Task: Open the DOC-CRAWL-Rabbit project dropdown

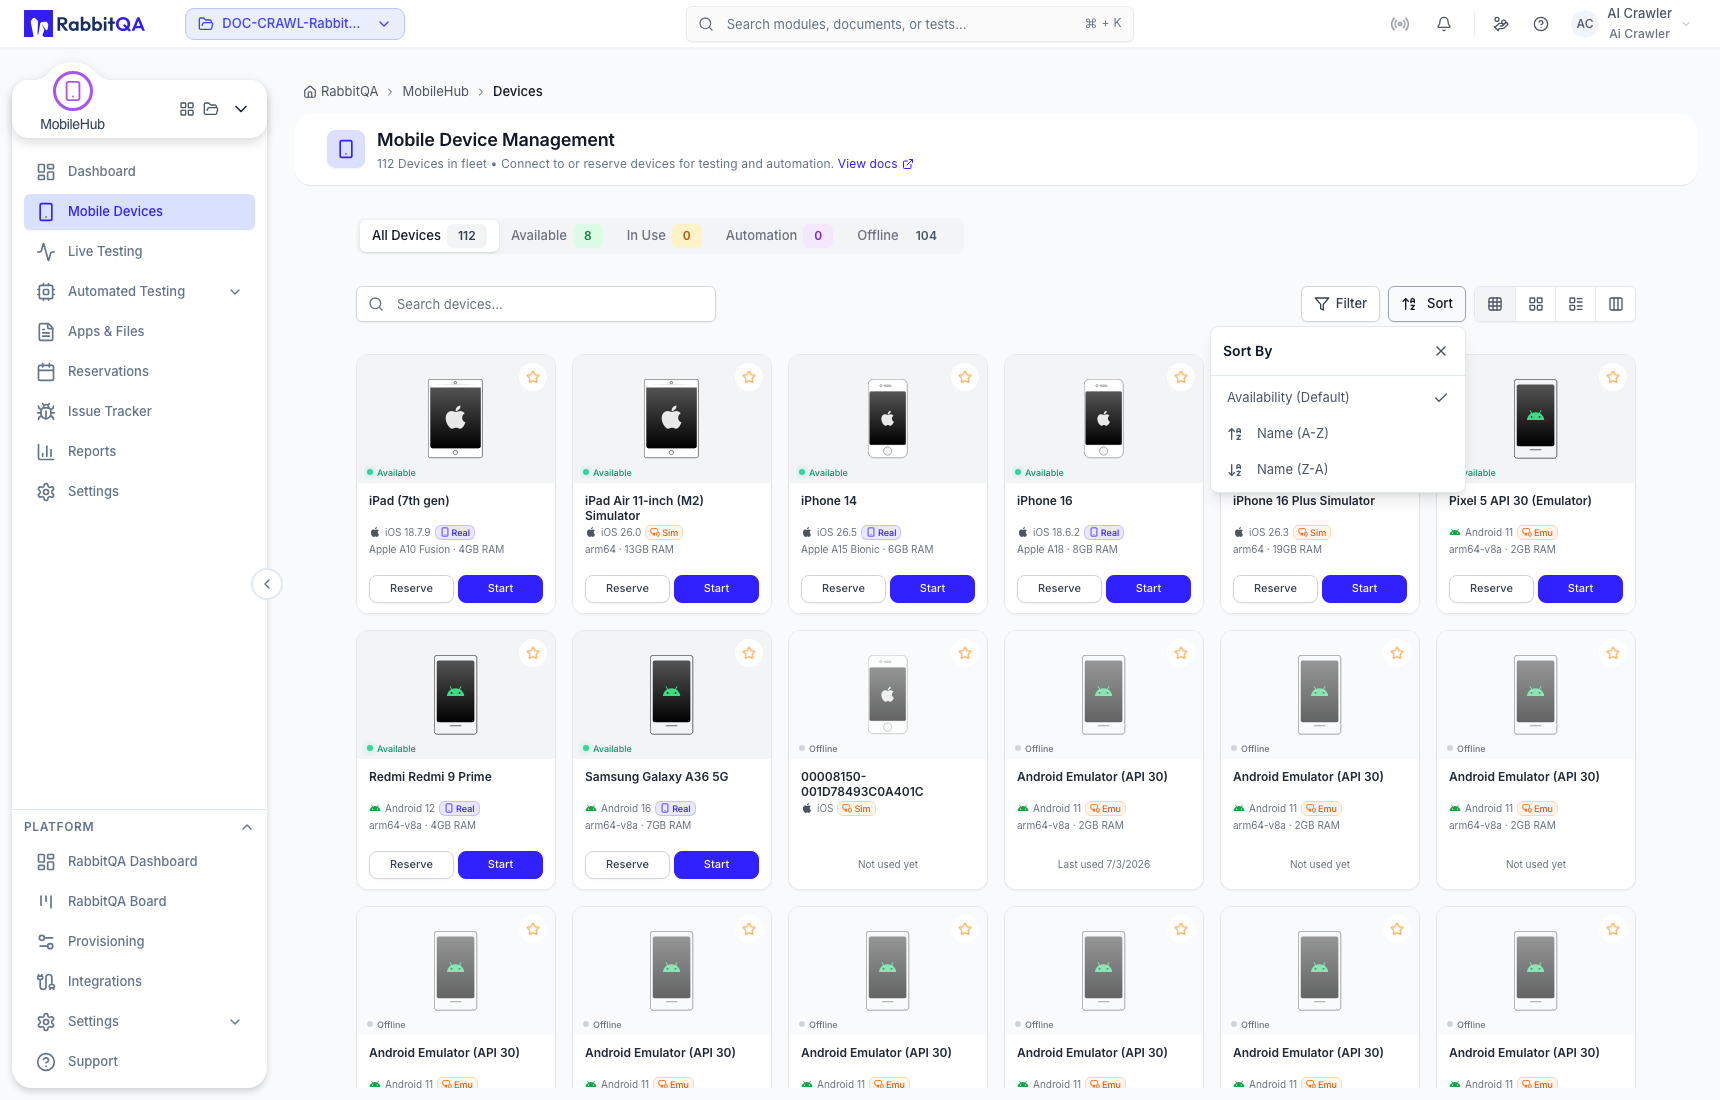Action: point(295,24)
